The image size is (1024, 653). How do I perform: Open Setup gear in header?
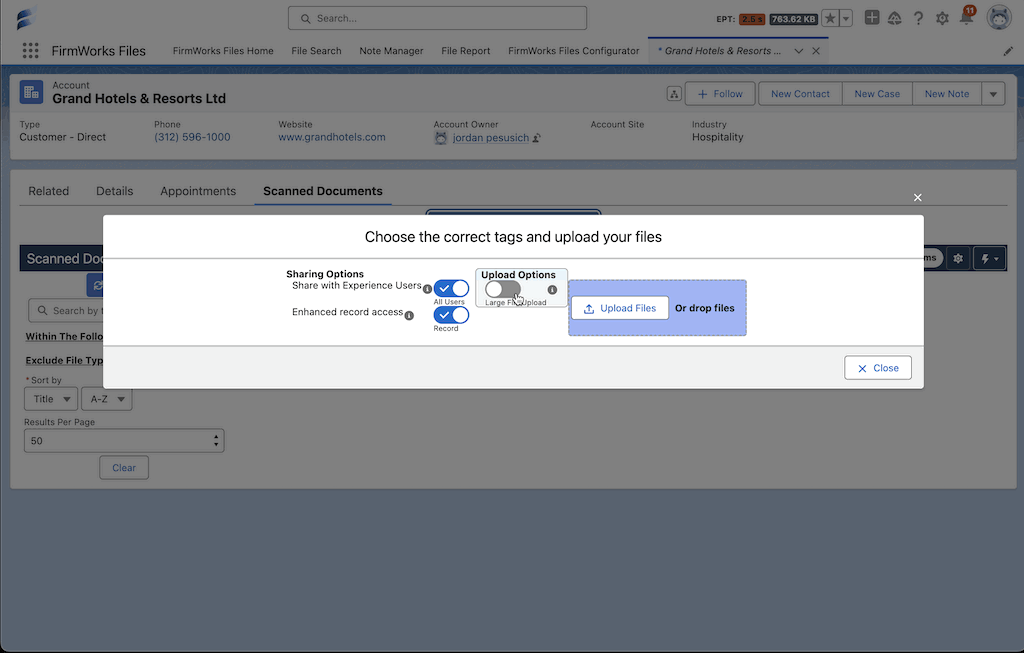coord(942,18)
